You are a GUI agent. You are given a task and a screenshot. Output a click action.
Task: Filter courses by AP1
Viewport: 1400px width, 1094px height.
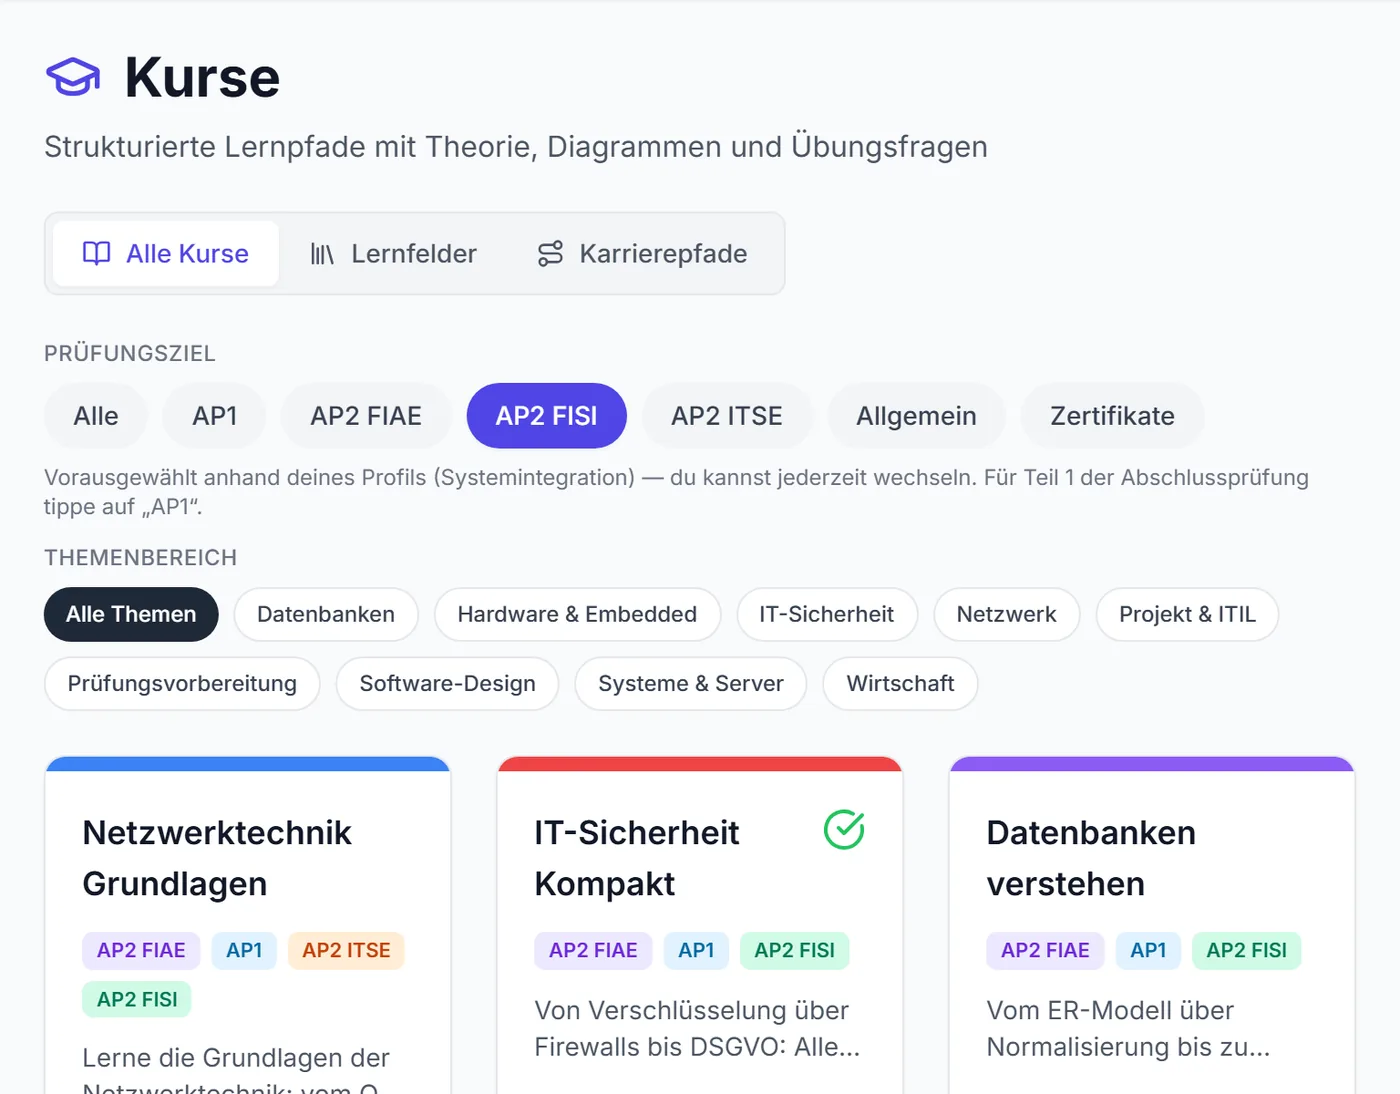pos(215,416)
